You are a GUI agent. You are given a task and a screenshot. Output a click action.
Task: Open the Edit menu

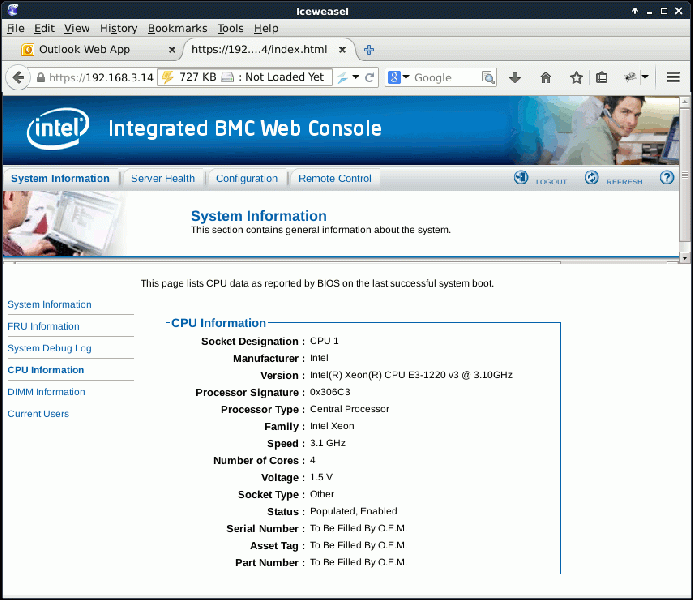pyautogui.click(x=45, y=28)
